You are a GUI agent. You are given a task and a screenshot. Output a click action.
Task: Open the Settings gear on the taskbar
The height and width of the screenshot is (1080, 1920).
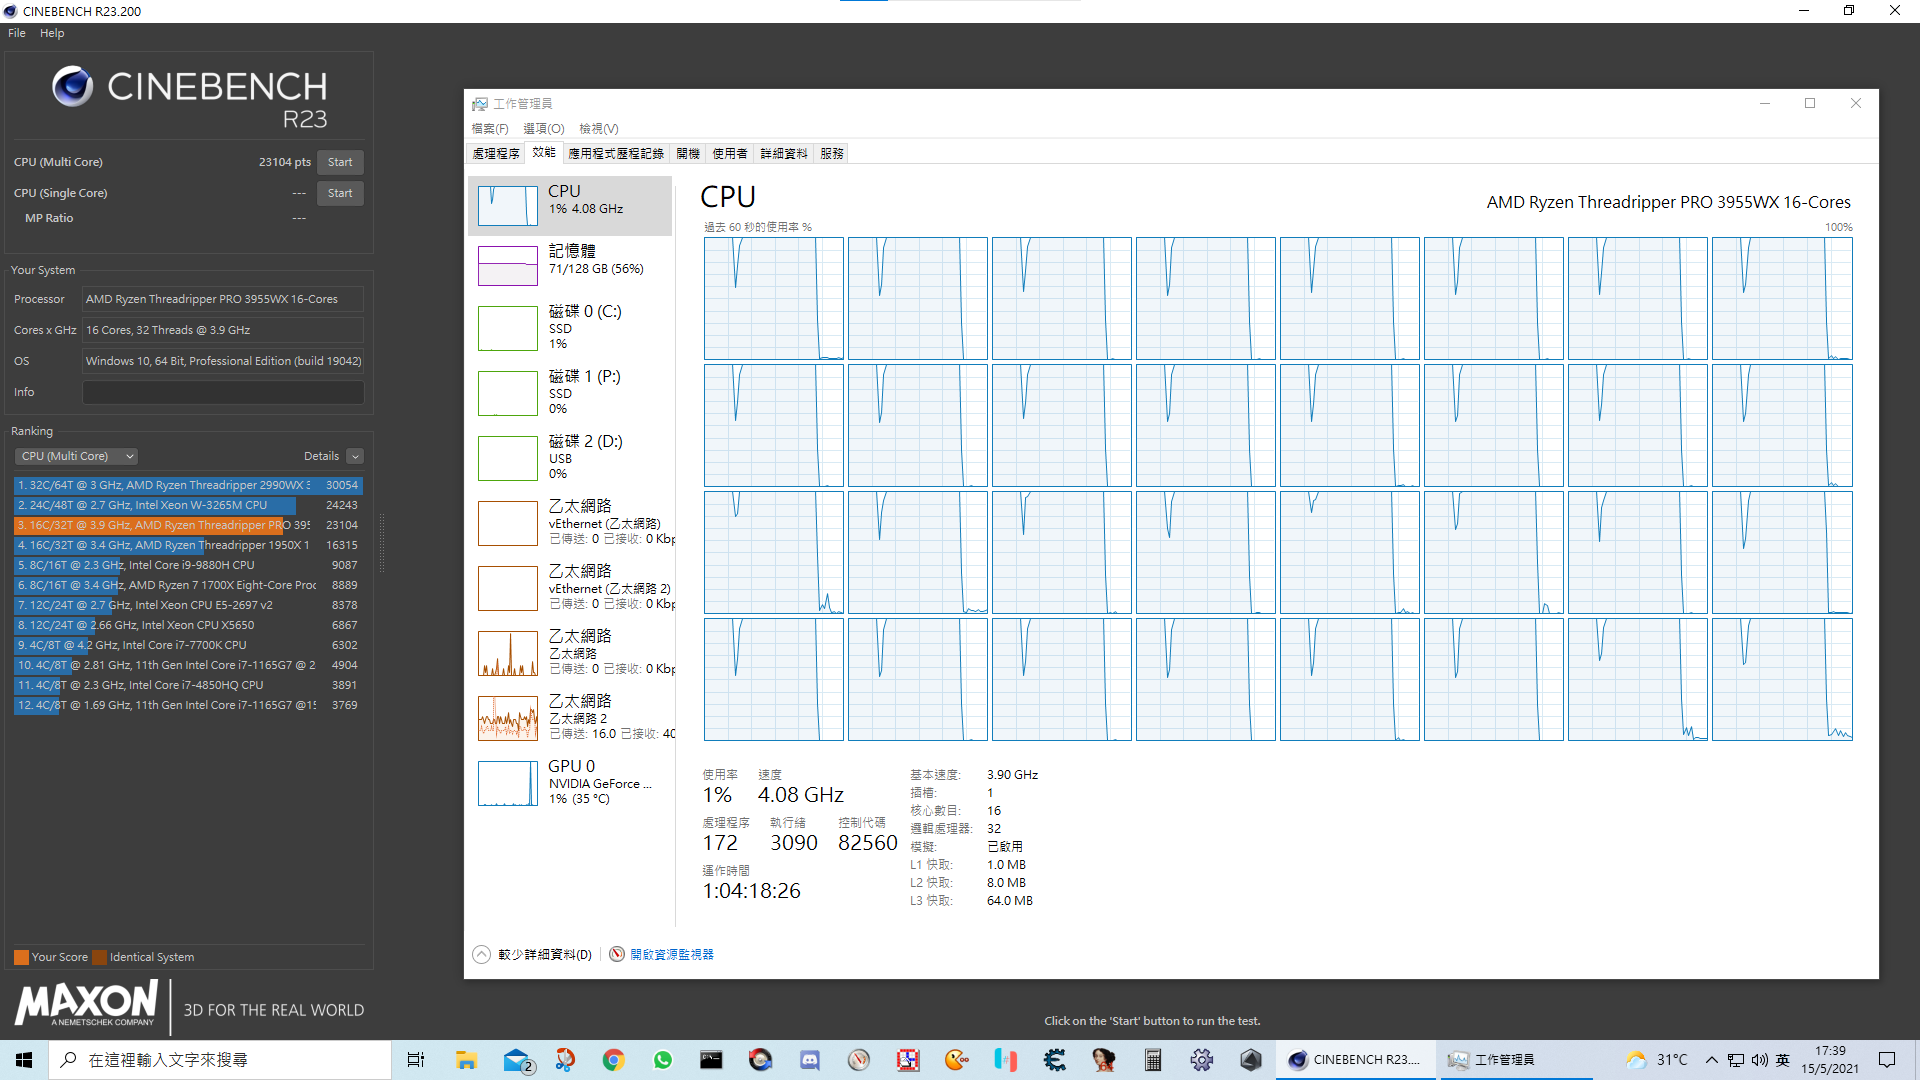[x=1202, y=1060]
